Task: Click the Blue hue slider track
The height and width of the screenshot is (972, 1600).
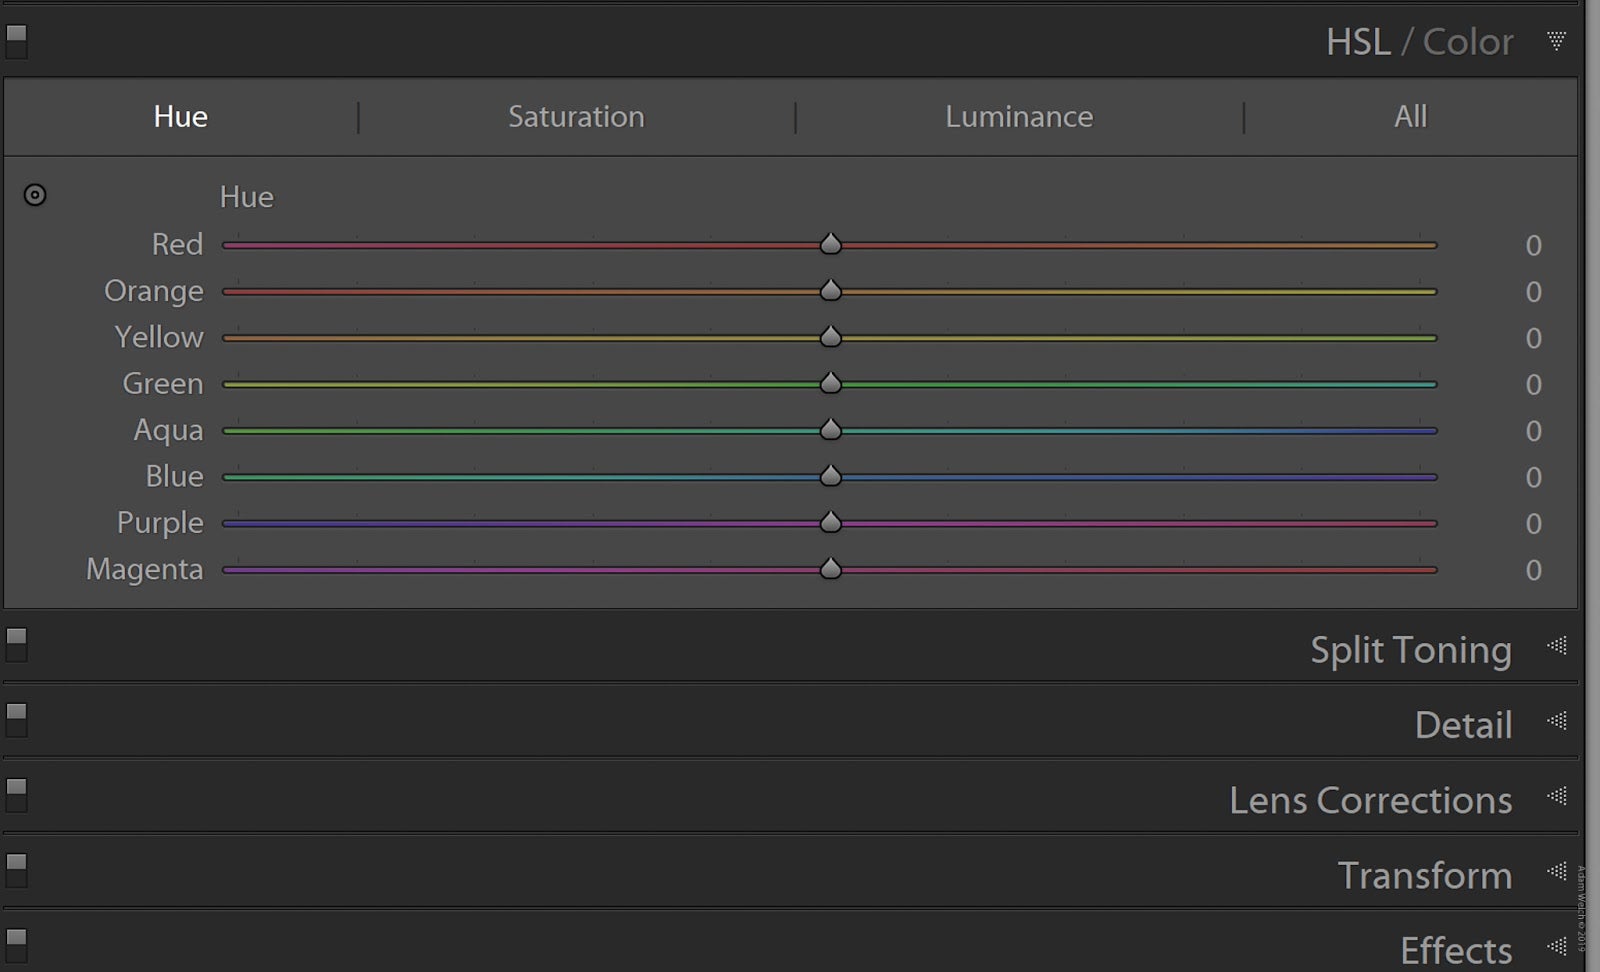Action: (x=1100, y=477)
